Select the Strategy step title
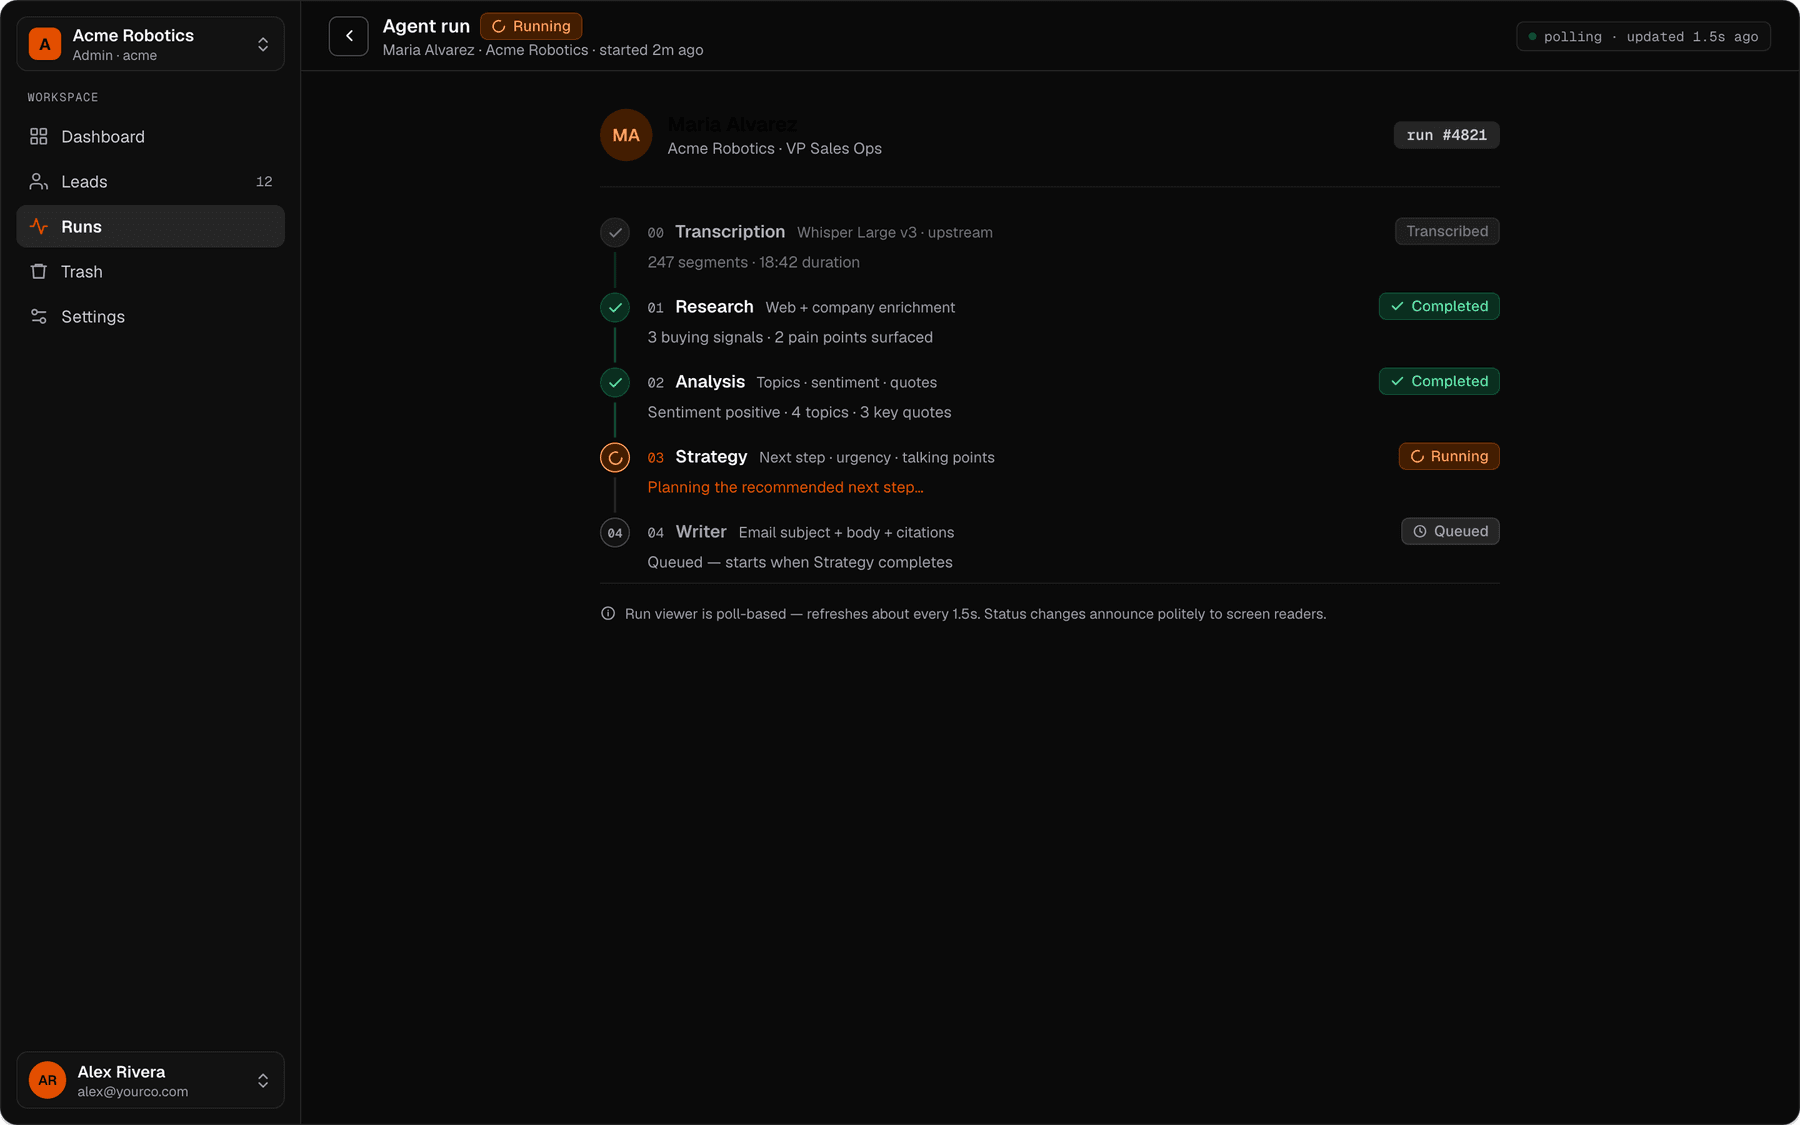The image size is (1800, 1125). 711,456
